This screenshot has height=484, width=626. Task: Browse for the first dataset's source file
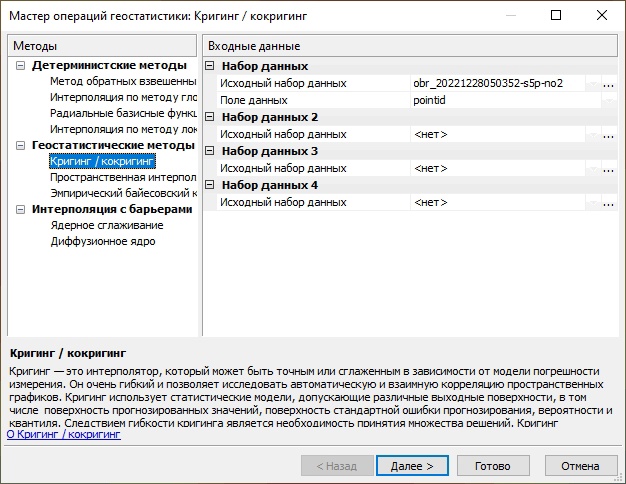coord(609,84)
